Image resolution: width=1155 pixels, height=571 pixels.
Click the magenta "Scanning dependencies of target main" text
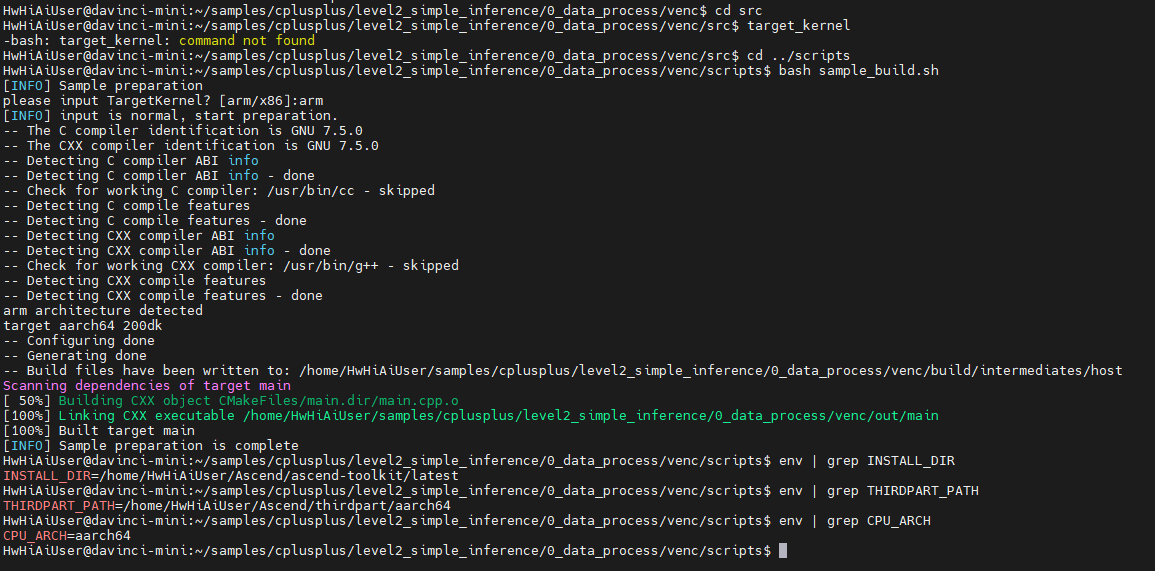point(147,386)
